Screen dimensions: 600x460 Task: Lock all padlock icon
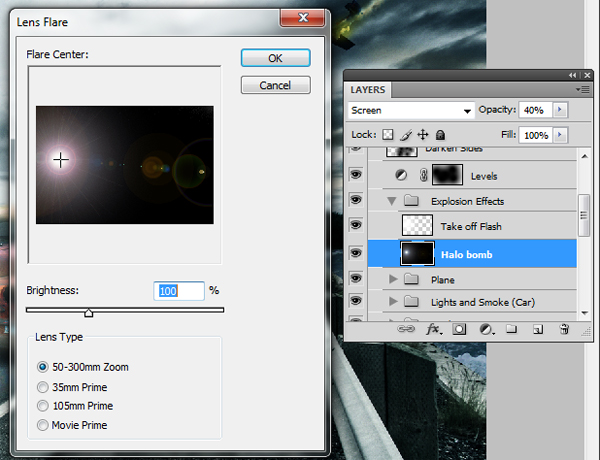coord(440,135)
